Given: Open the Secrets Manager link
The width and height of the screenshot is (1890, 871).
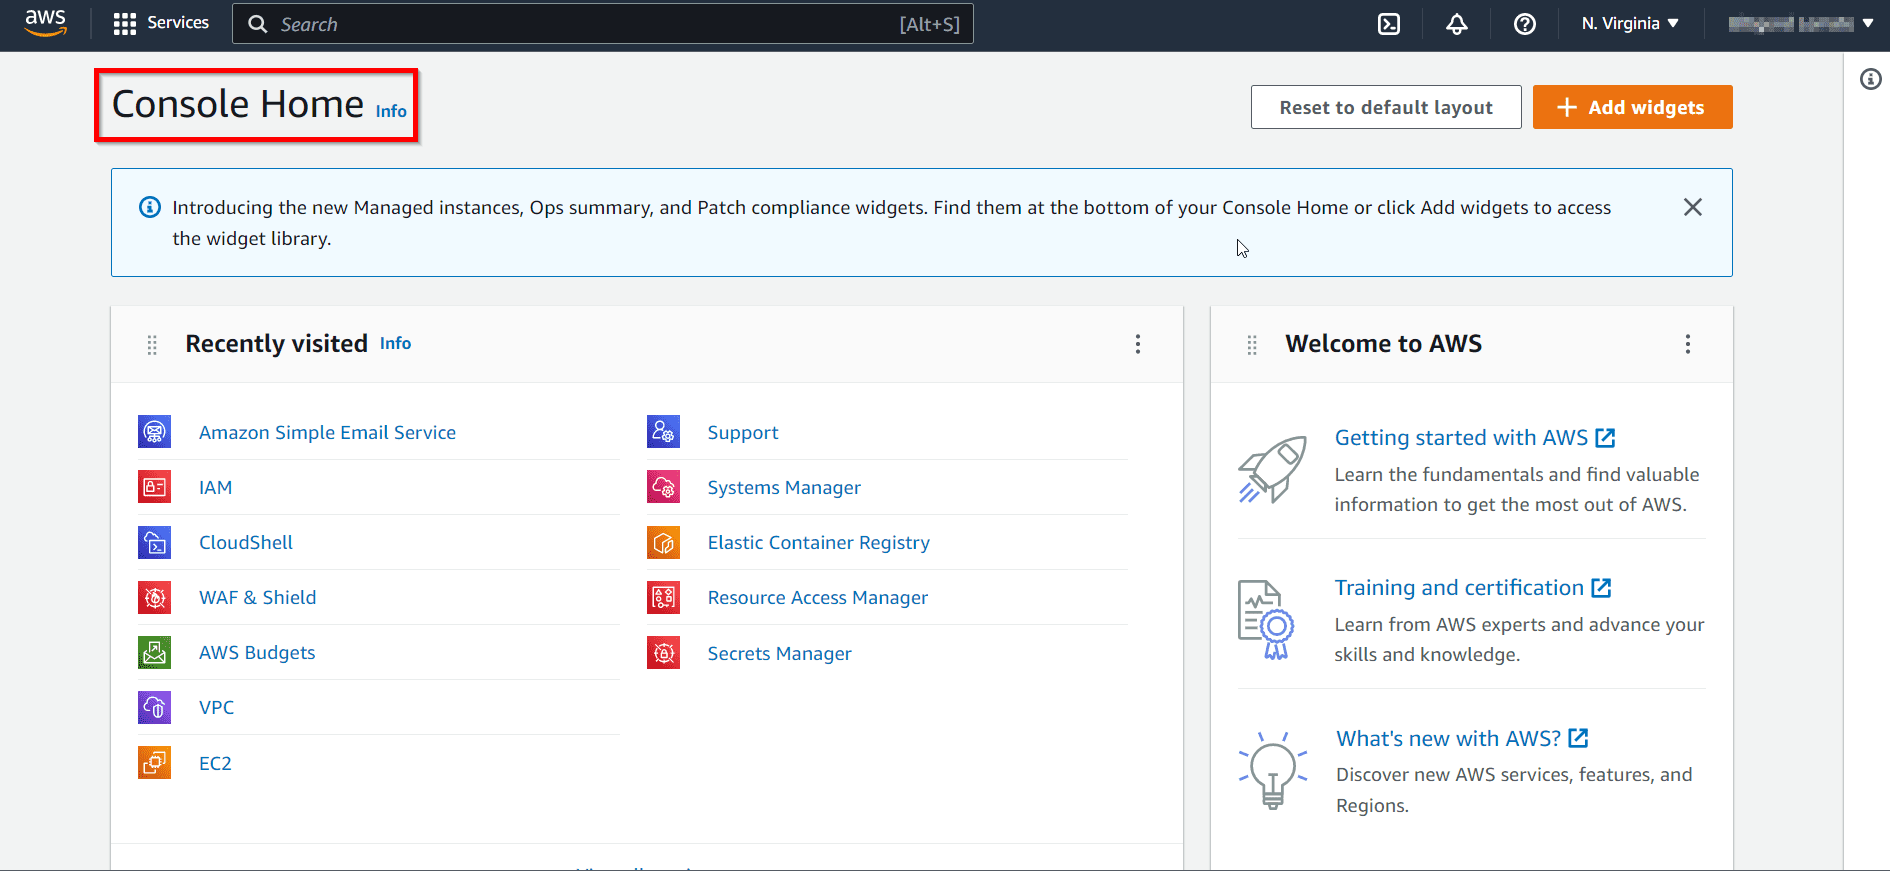Looking at the screenshot, I should click(x=780, y=653).
